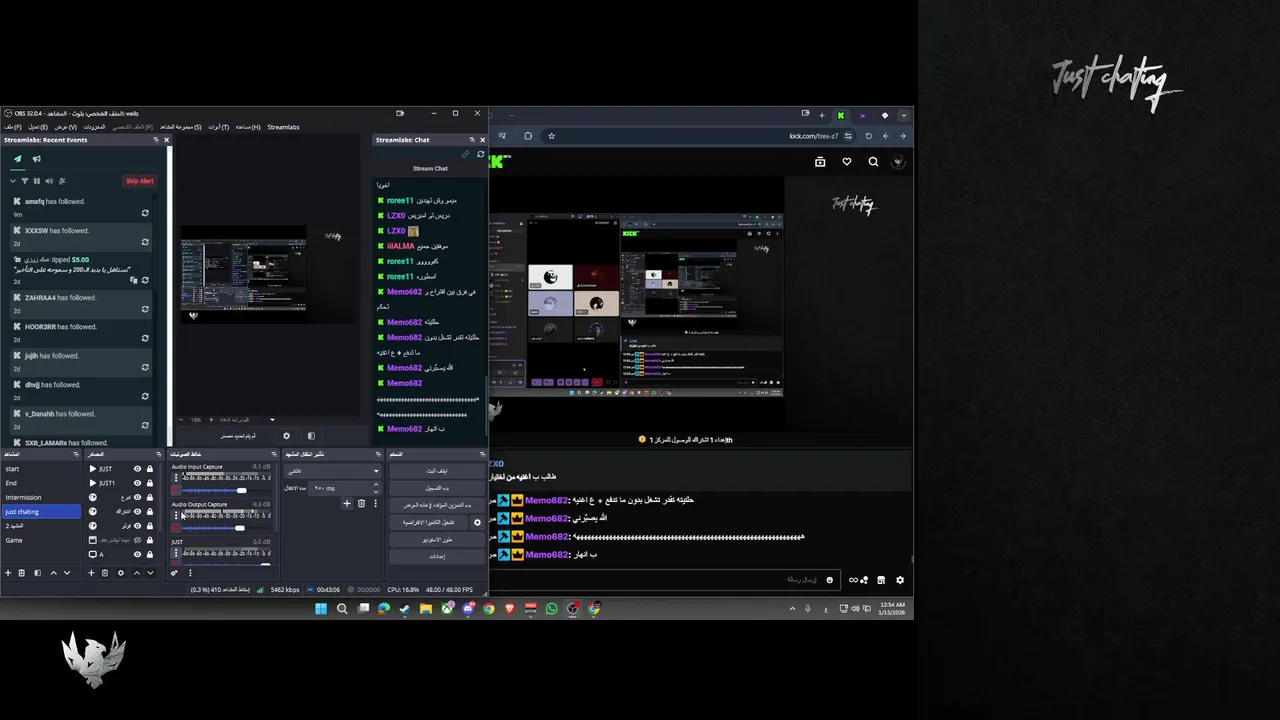This screenshot has height=720, width=1280.
Task: Move source down with arrow icon
Action: point(150,573)
